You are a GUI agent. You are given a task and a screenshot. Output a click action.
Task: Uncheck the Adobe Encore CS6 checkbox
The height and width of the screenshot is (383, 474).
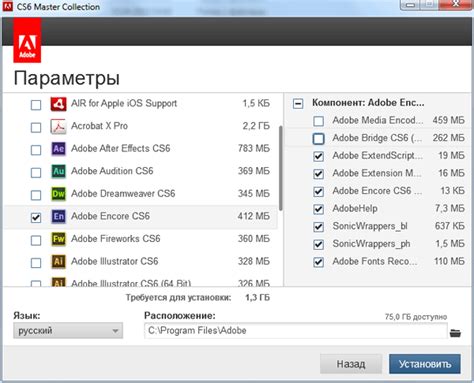pyautogui.click(x=36, y=218)
